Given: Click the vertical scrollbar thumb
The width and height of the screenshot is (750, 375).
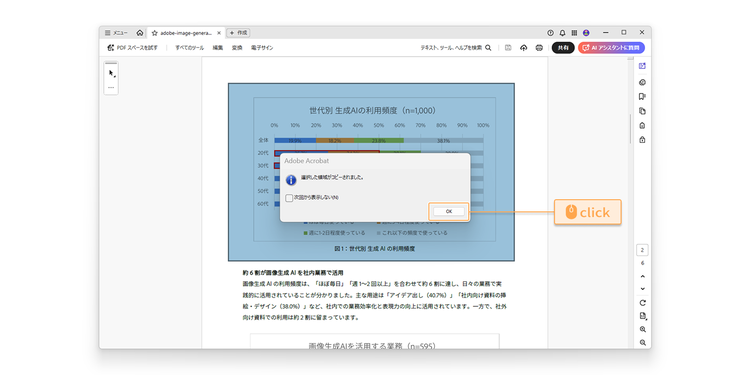Looking at the screenshot, I should coord(630,129).
